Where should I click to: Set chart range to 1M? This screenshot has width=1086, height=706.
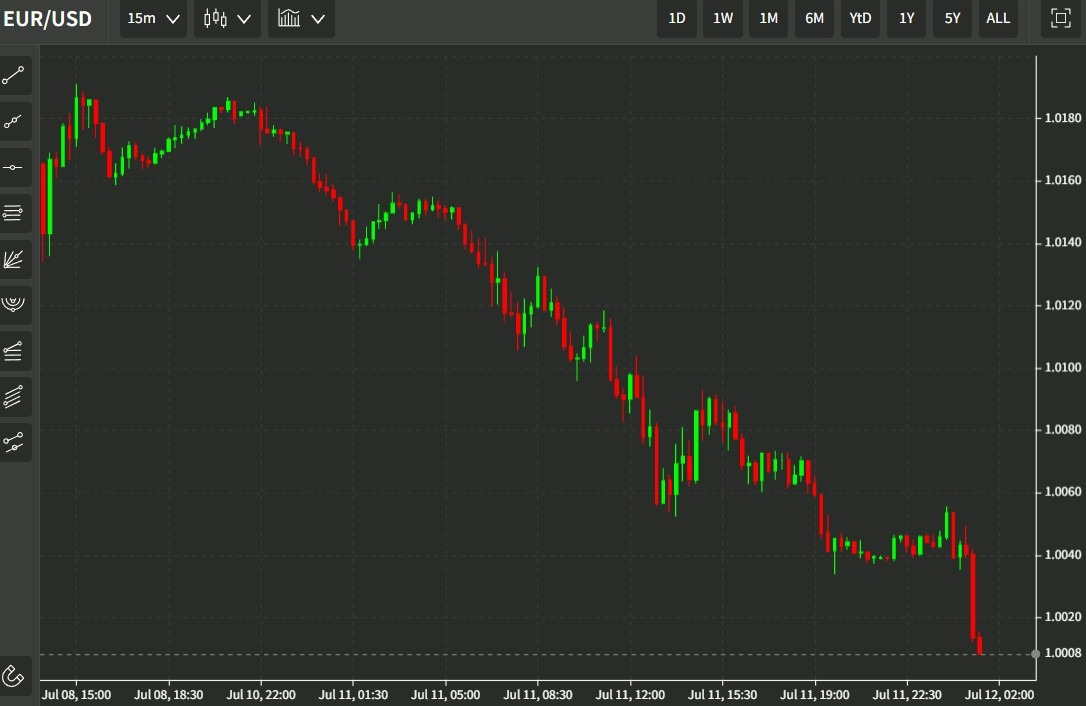point(769,18)
